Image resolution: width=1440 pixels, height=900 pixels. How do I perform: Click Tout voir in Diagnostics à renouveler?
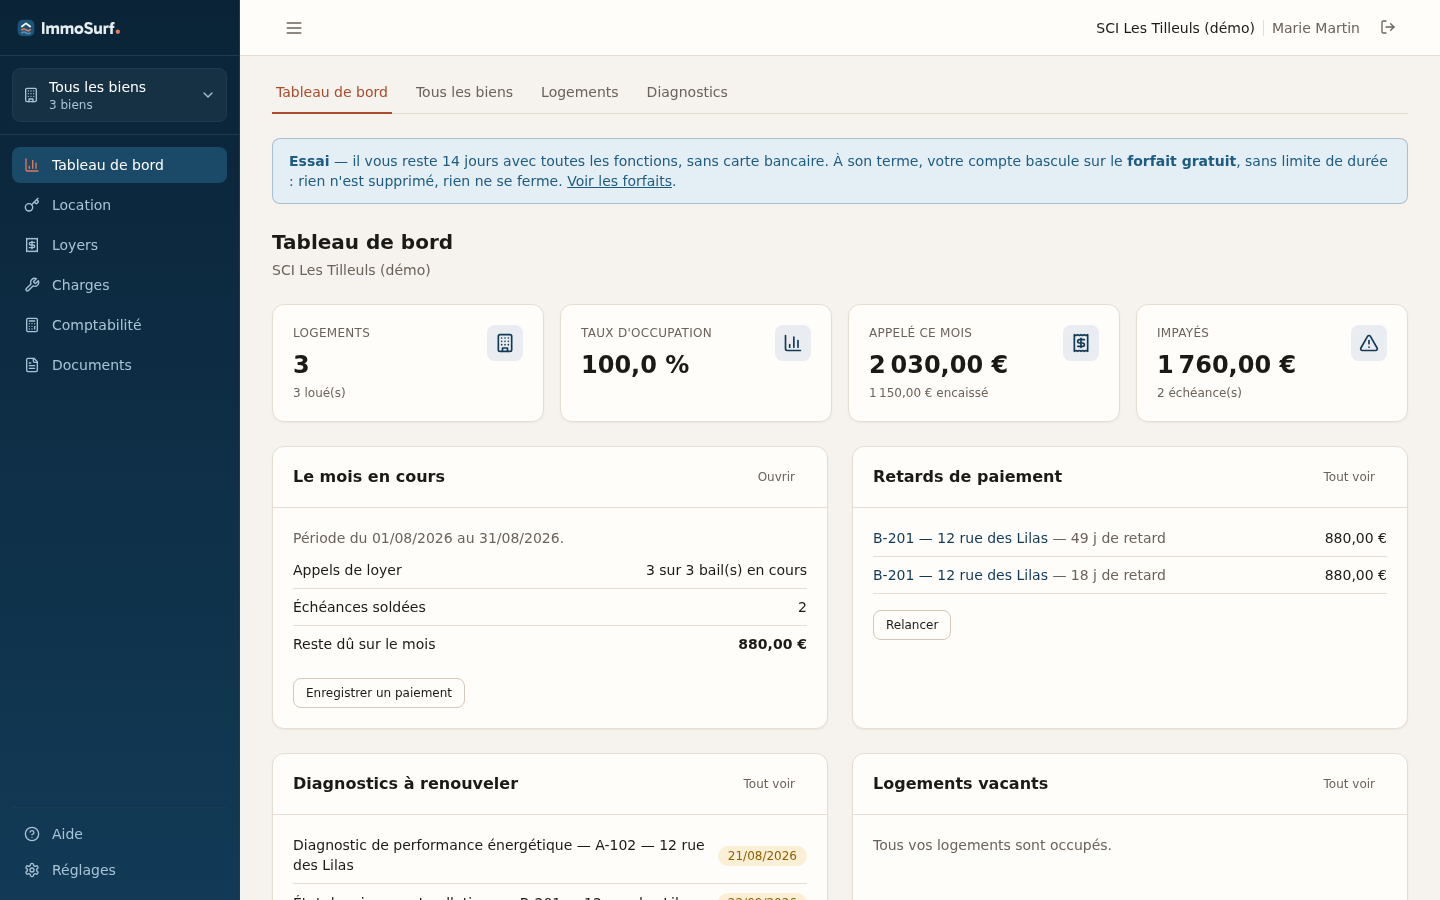(x=769, y=784)
